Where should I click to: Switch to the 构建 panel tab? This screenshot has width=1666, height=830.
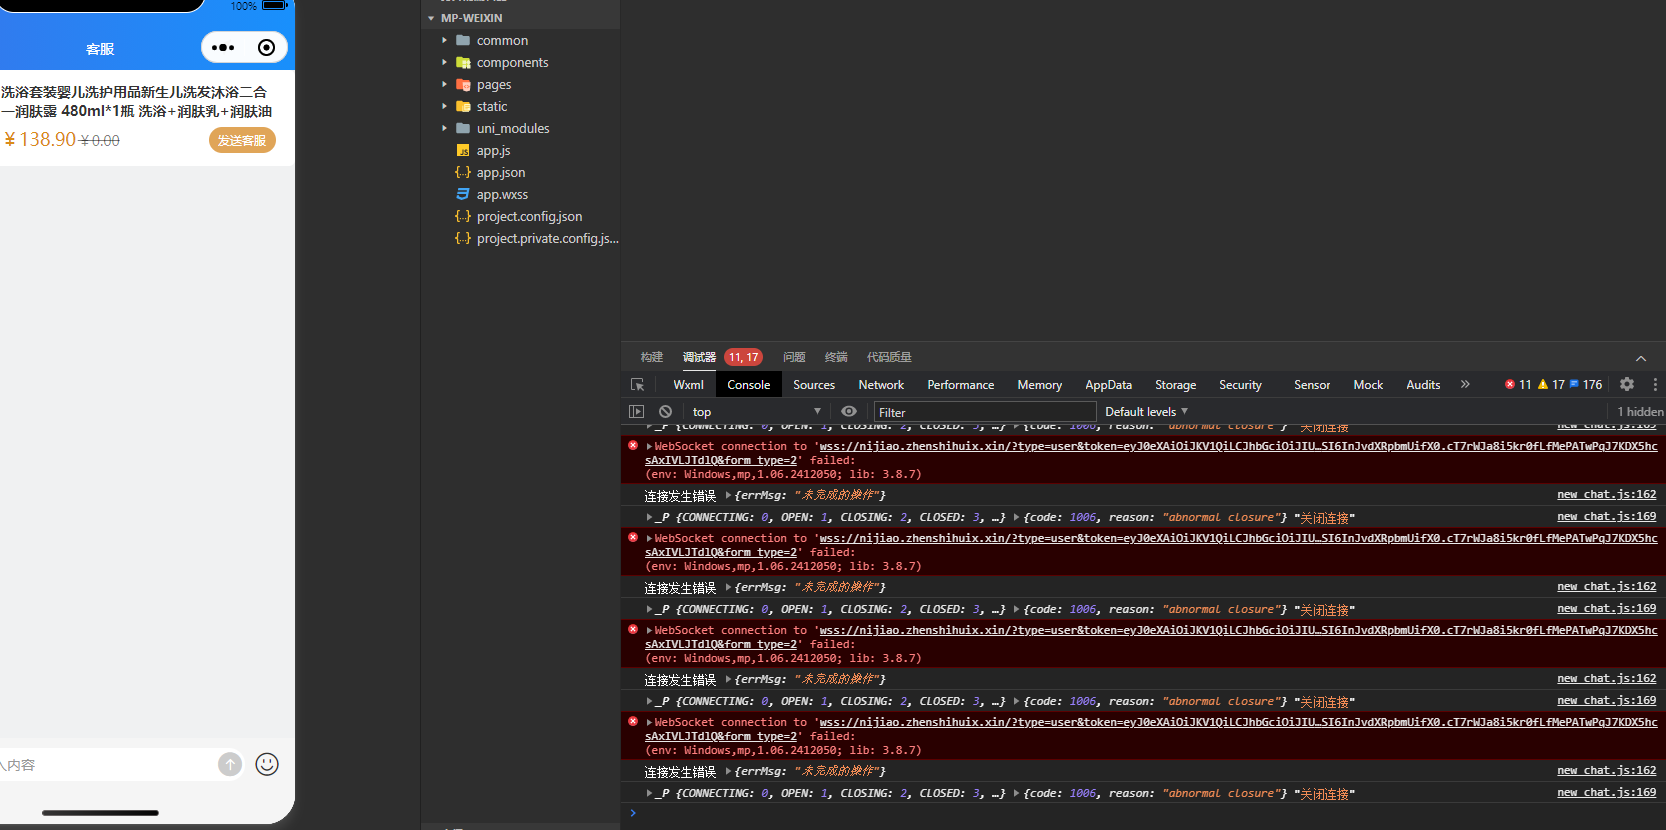coord(652,357)
